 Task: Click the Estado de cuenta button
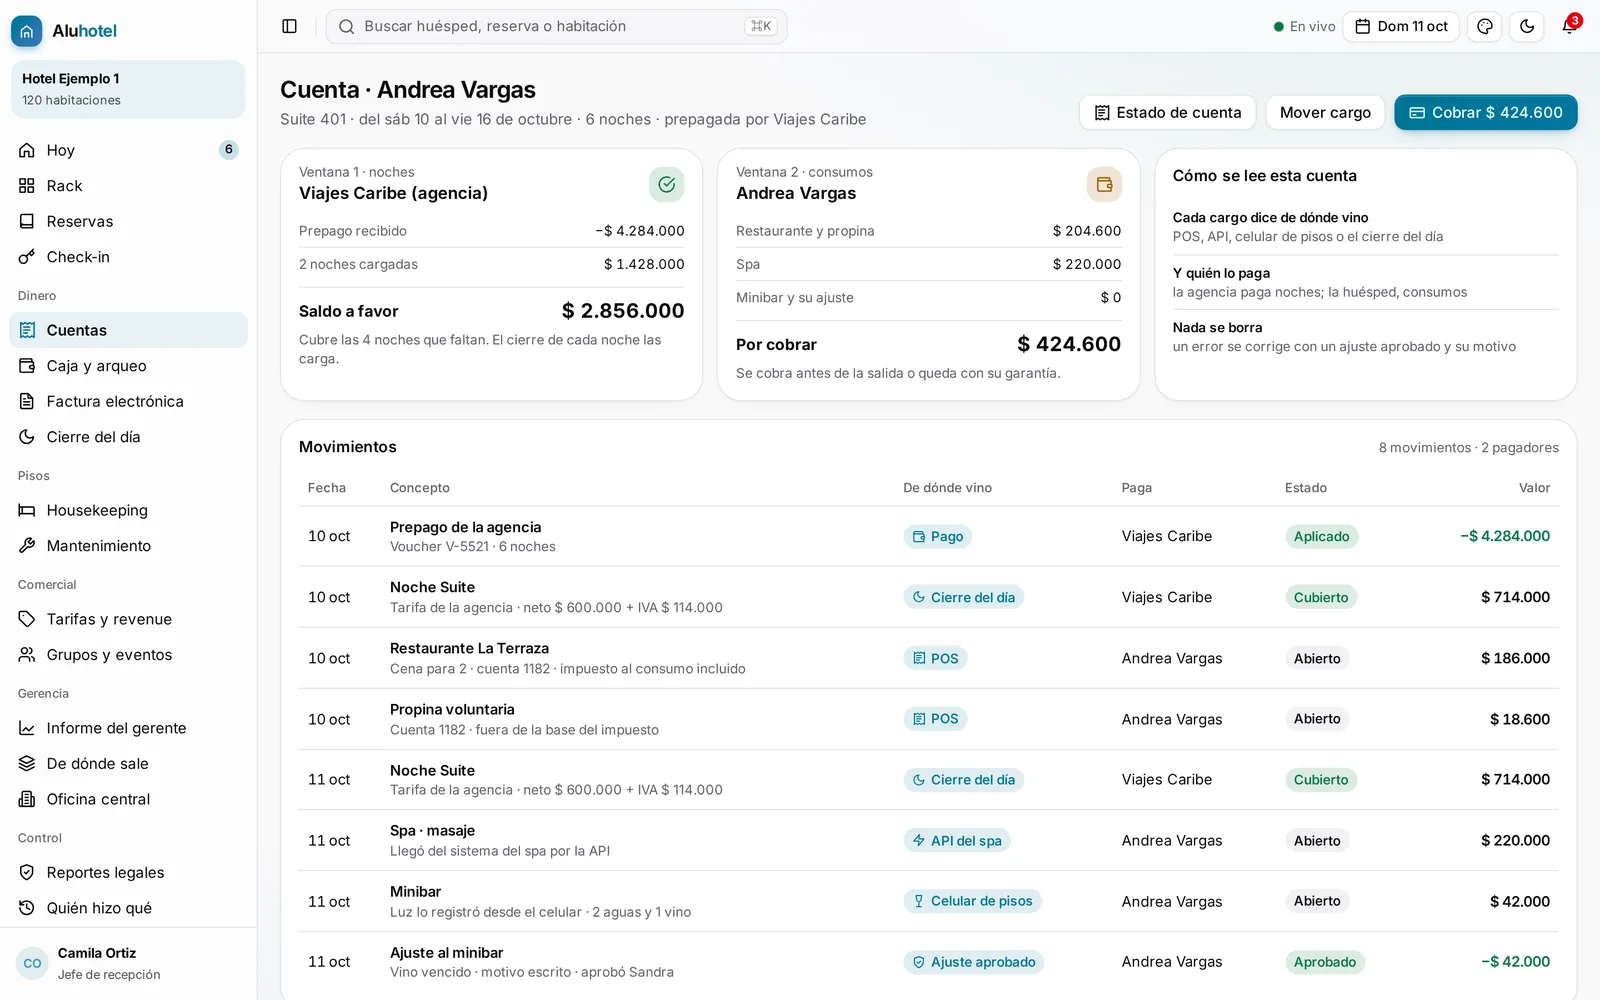pos(1167,113)
